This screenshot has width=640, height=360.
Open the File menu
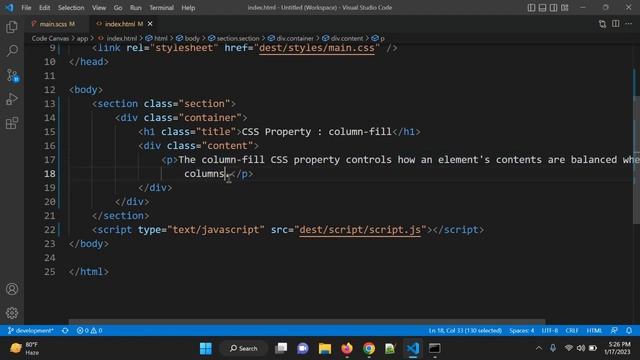tap(26, 8)
